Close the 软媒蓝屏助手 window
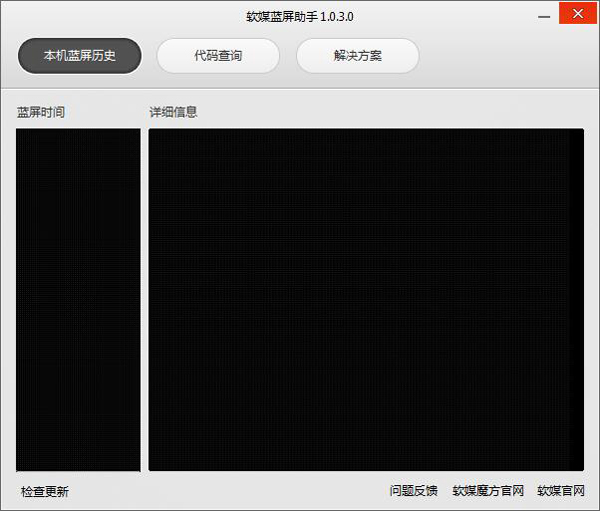The height and width of the screenshot is (511, 600). (x=578, y=13)
